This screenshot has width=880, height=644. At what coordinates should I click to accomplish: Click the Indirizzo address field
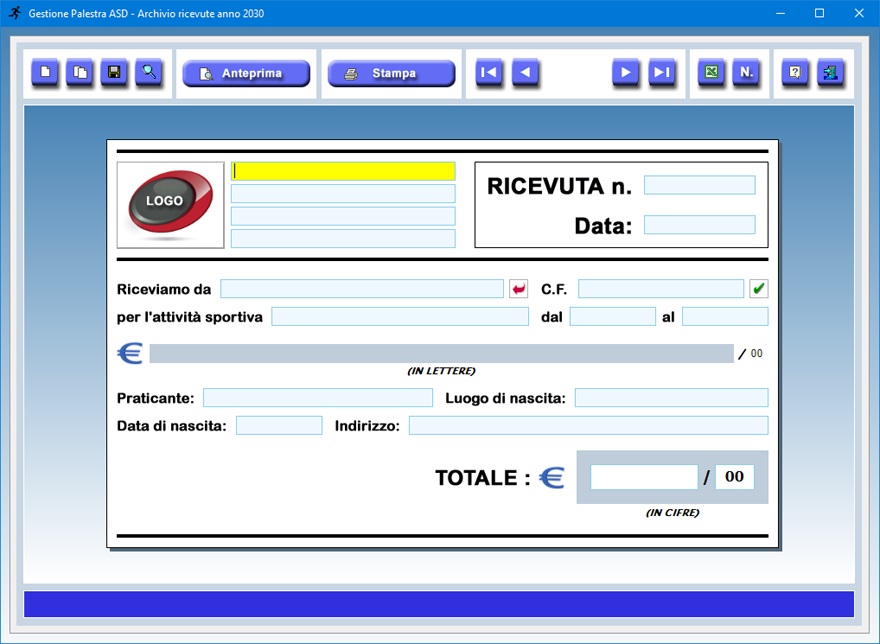[588, 426]
